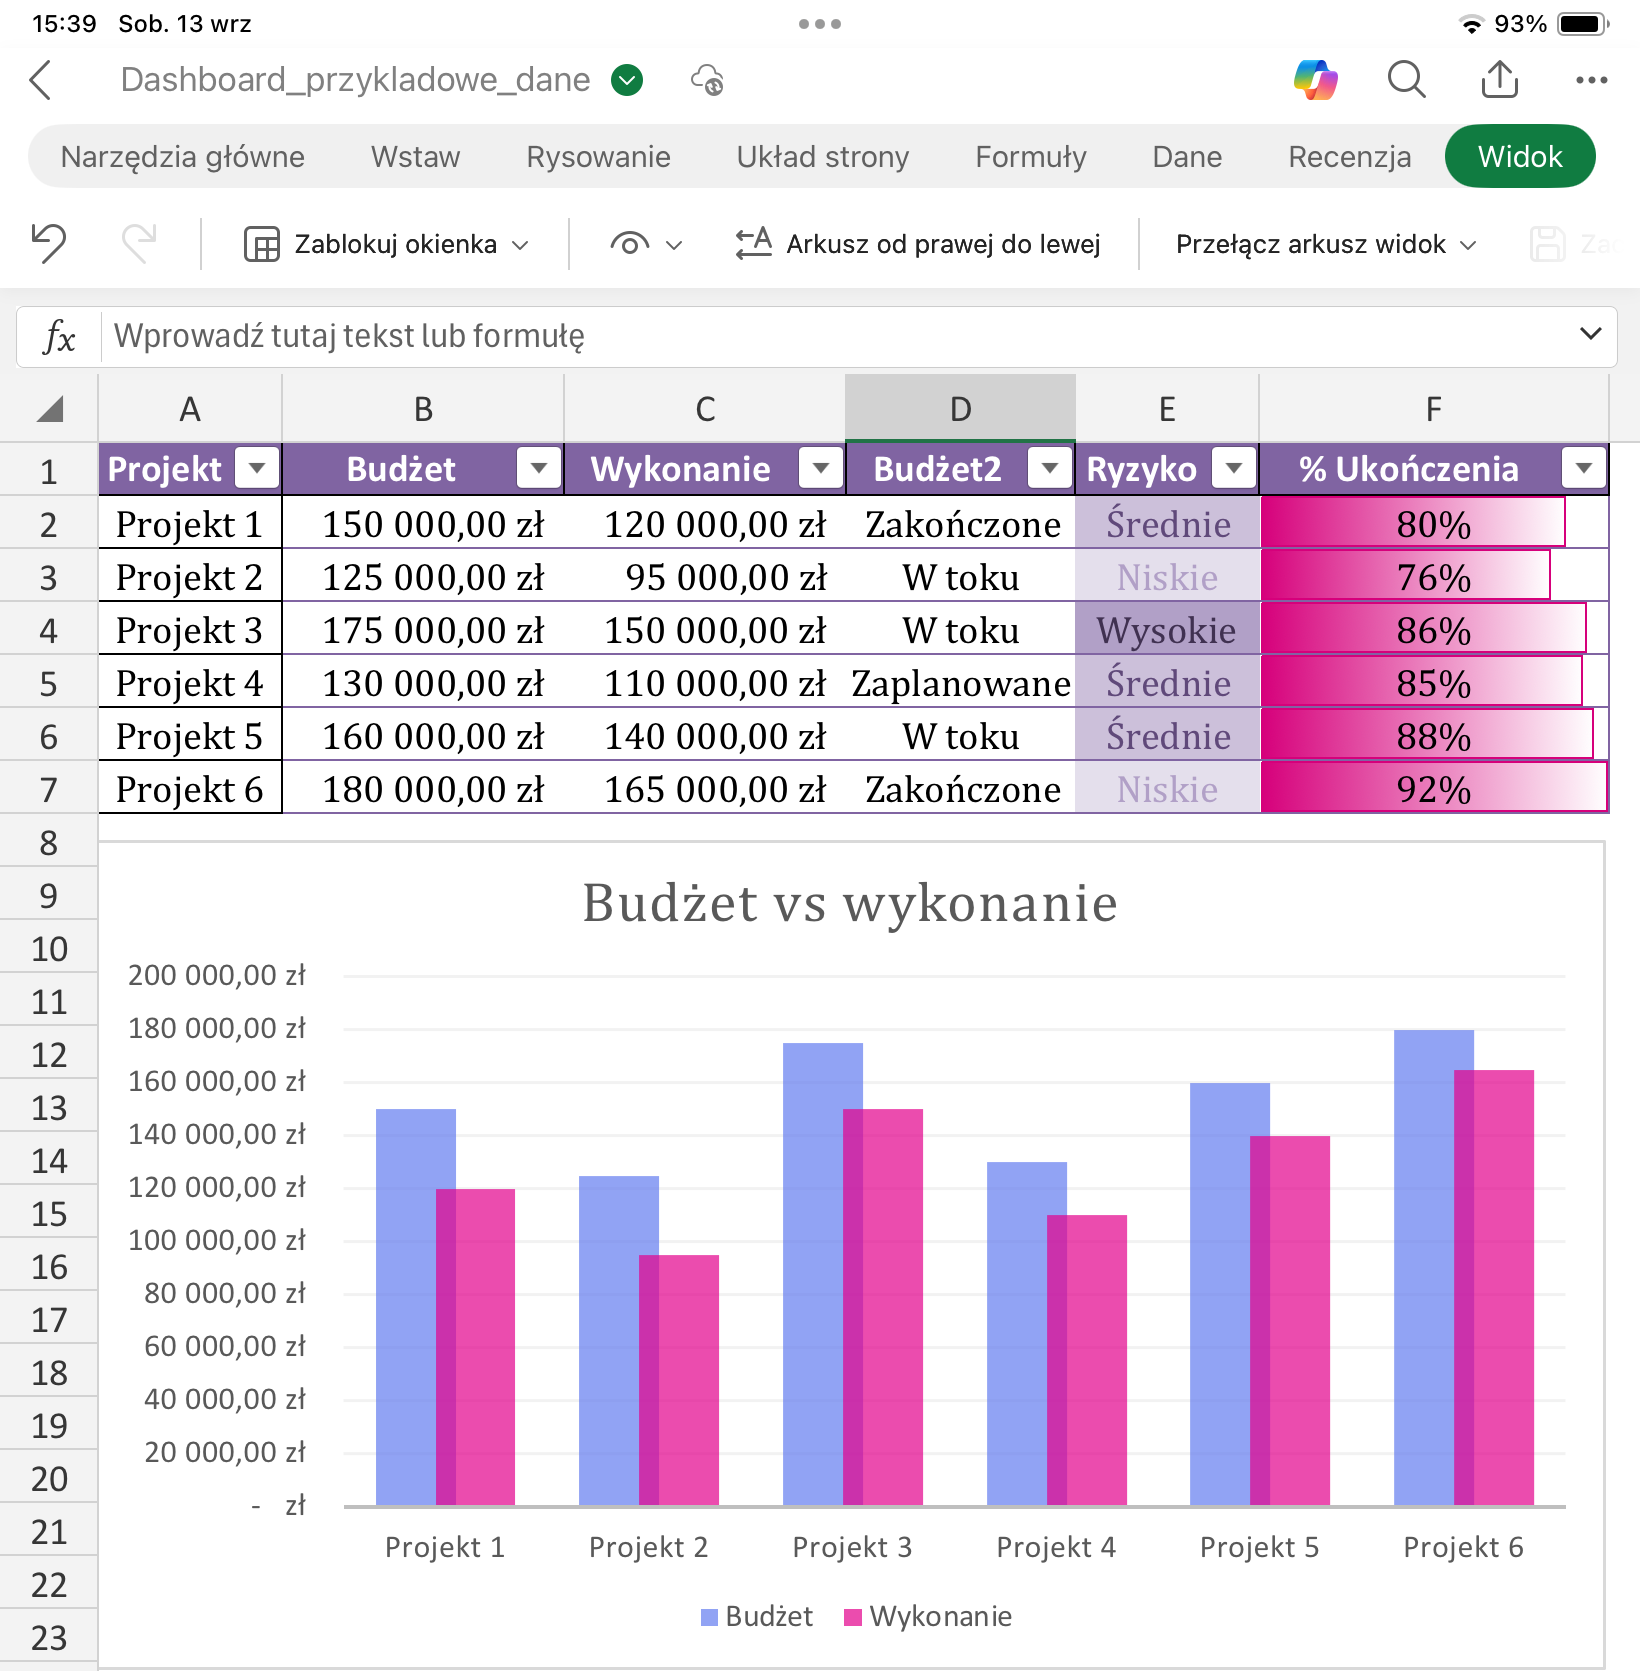Open filter dropdown for Ryzyko column
Image resolution: width=1640 pixels, height=1671 pixels.
pyautogui.click(x=1234, y=468)
